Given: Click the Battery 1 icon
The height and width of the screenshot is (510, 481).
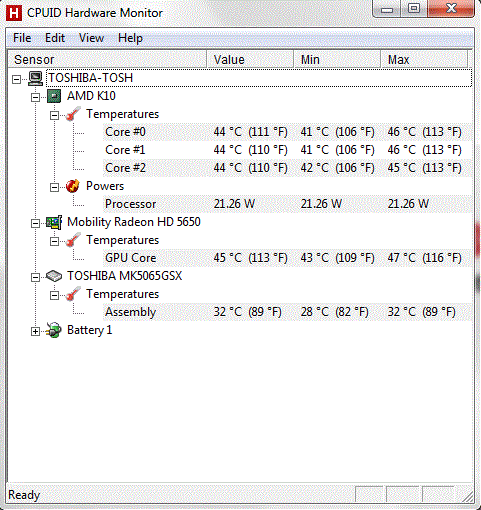Looking at the screenshot, I should [x=54, y=330].
